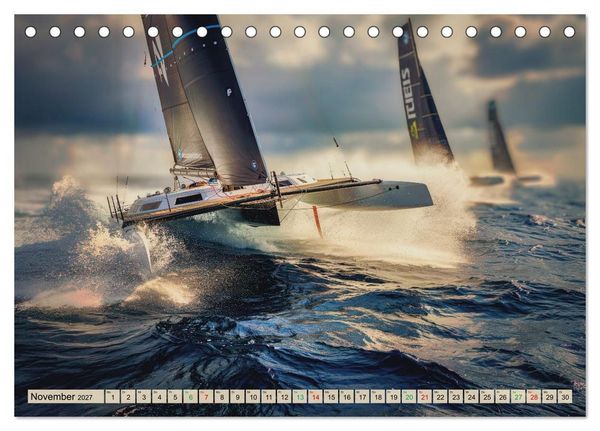The width and height of the screenshot is (600, 431).
Task: Pick date cell 16
Action: [347, 397]
